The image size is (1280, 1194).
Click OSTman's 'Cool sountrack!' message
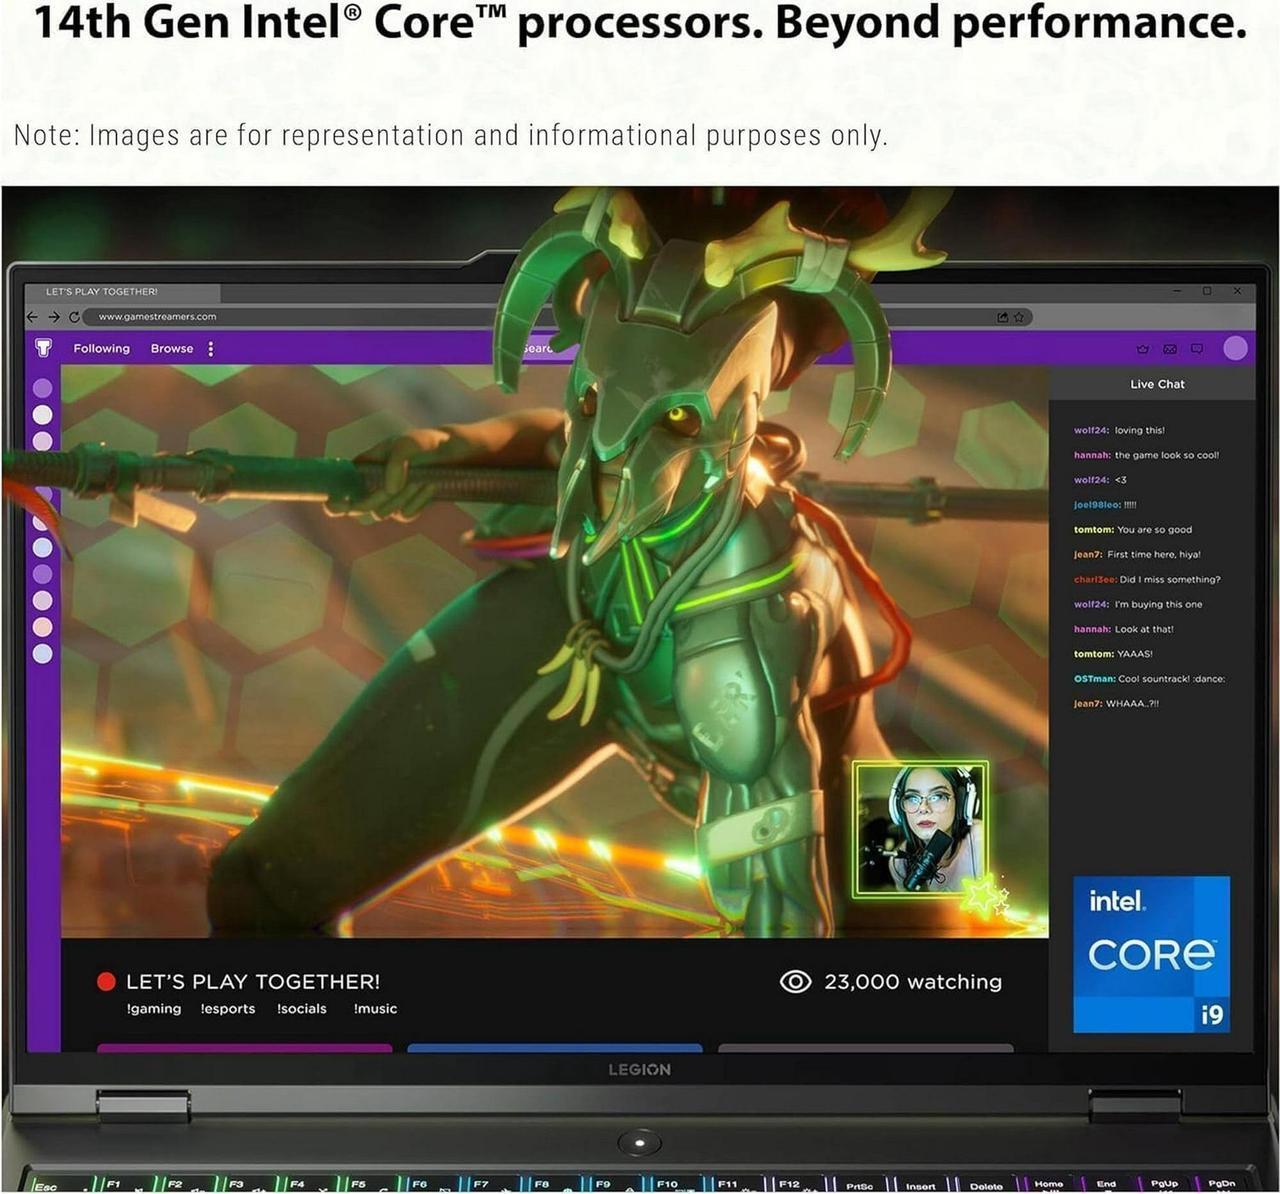[1149, 679]
